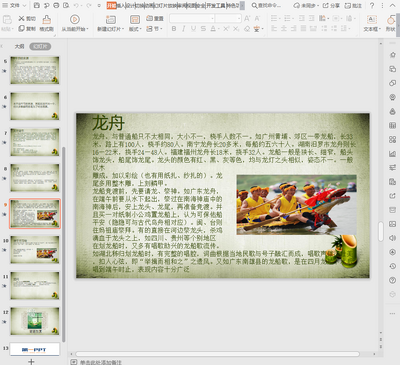Click the Not Synced (未同步) cloud button
This screenshot has height=365, width=400.
[x=306, y=5]
